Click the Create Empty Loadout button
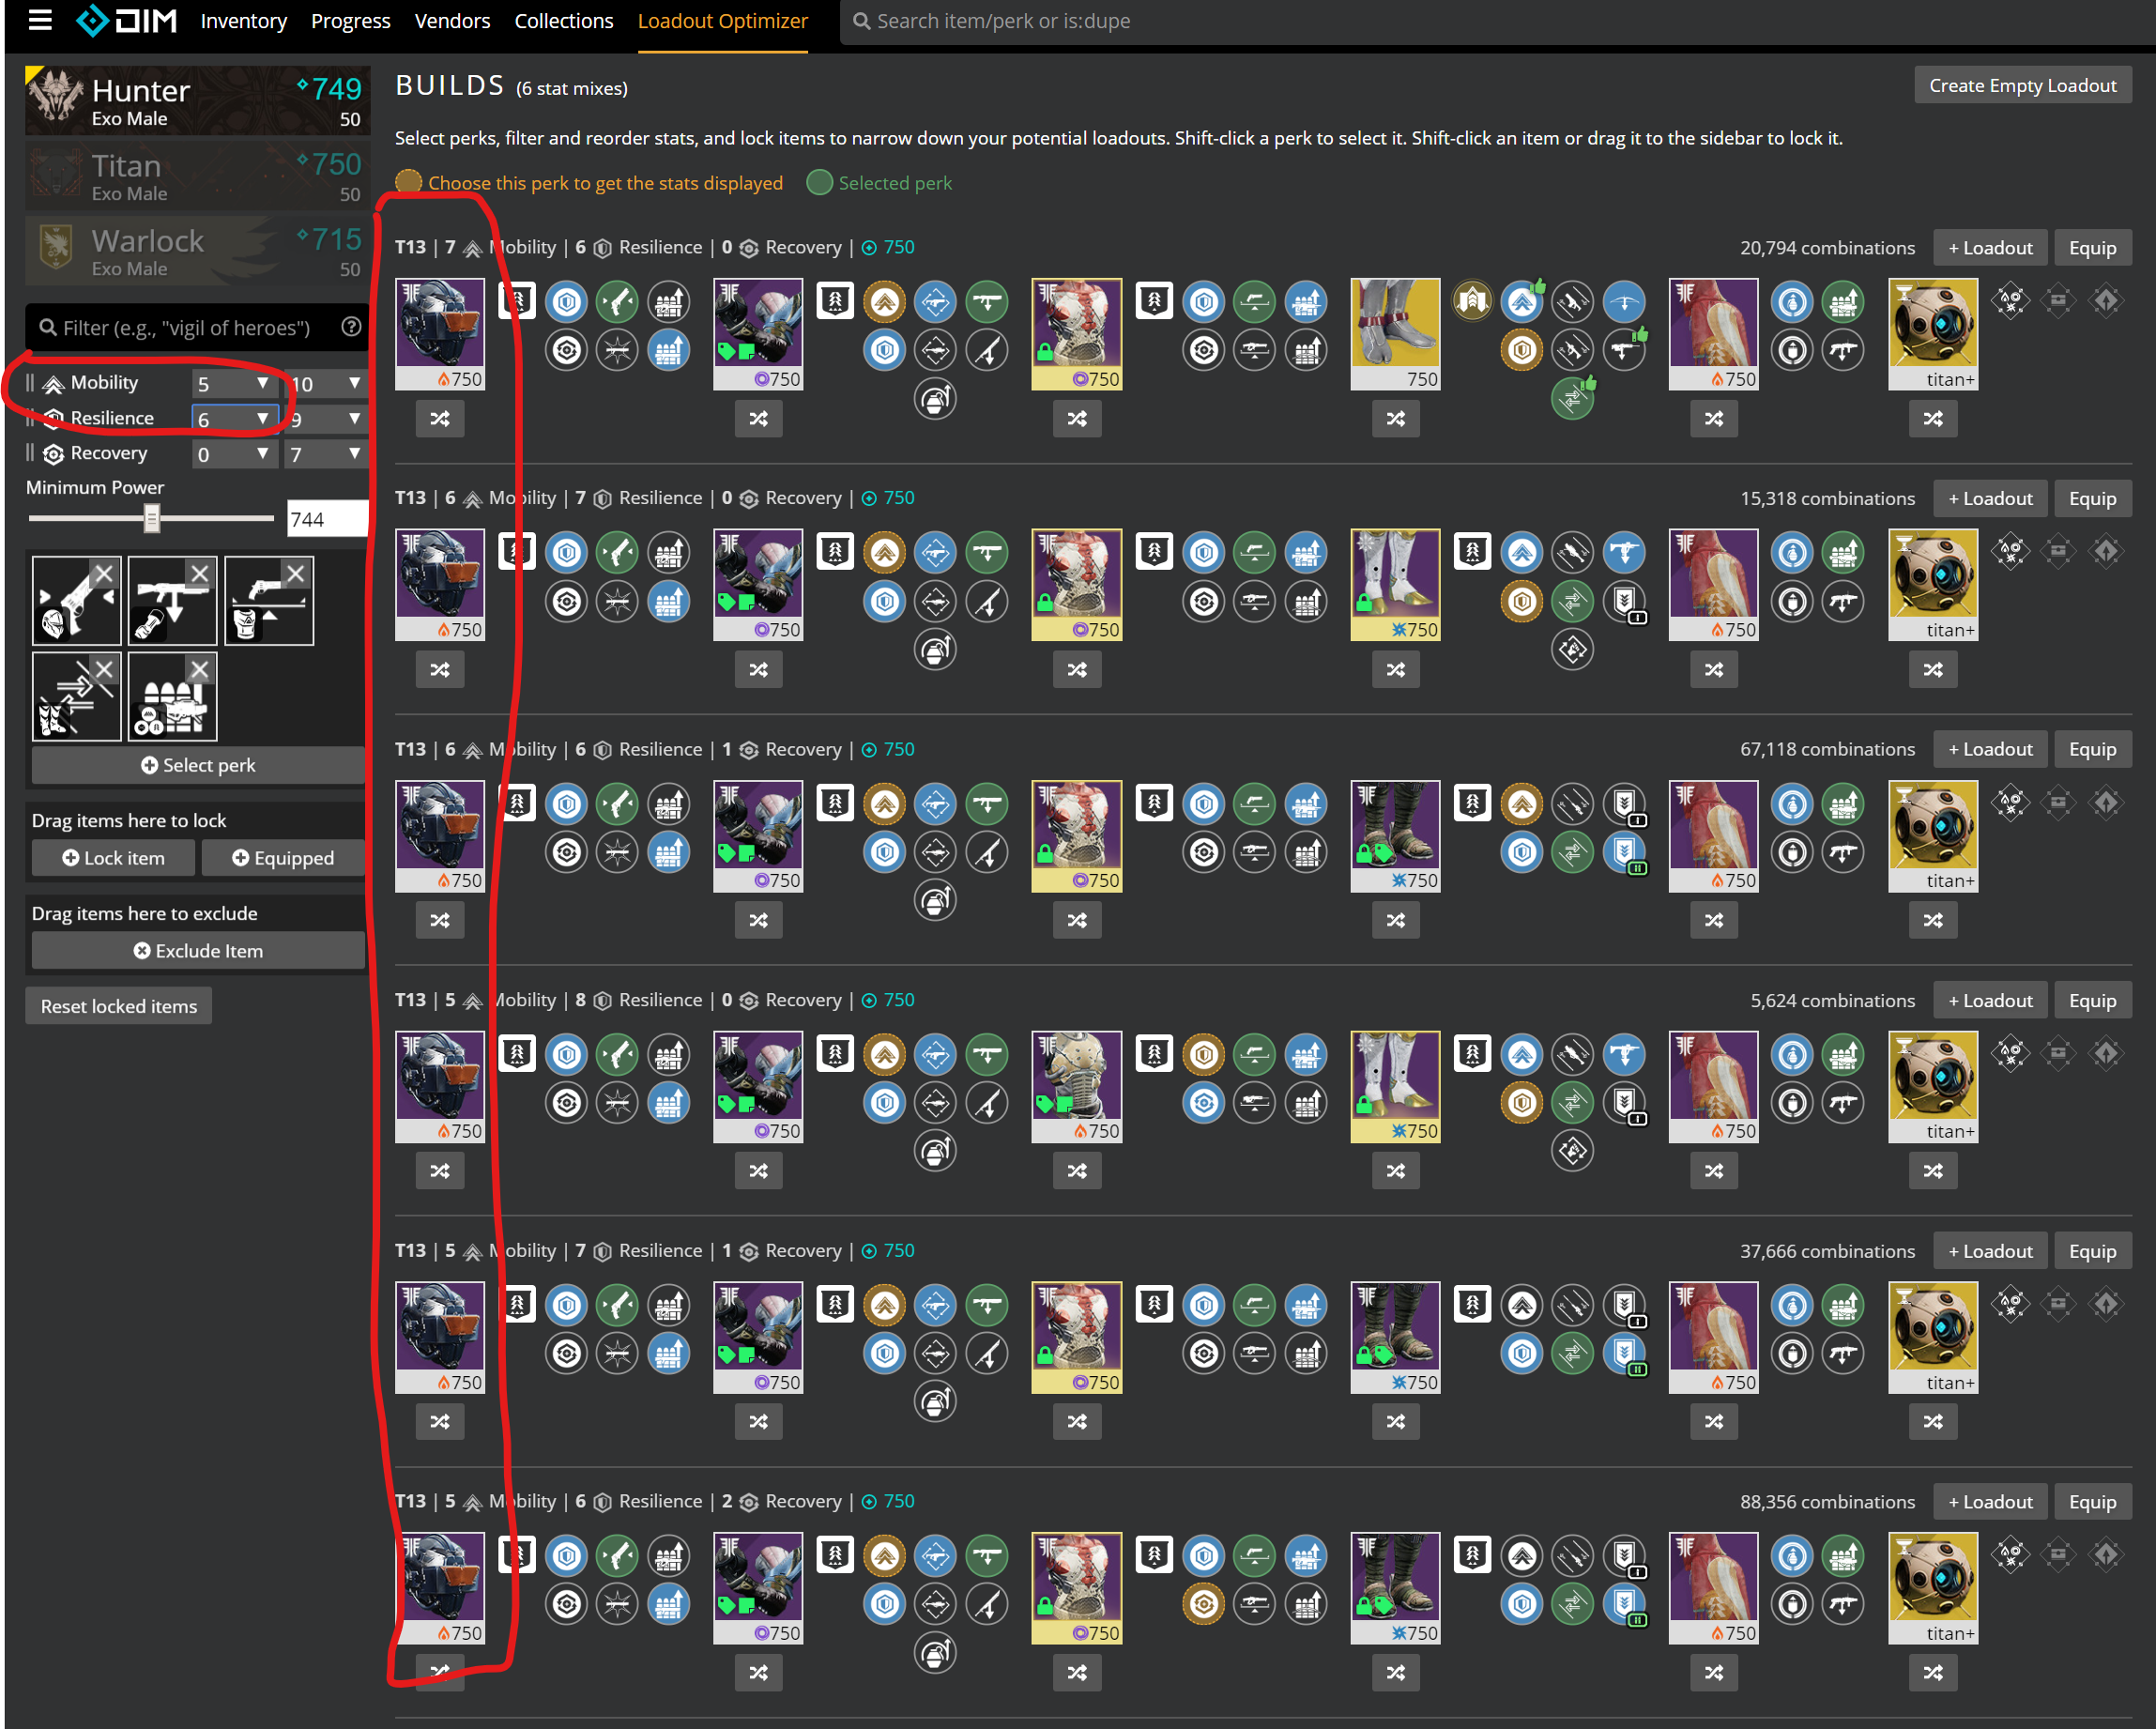Image resolution: width=2156 pixels, height=1729 pixels. click(x=2023, y=84)
